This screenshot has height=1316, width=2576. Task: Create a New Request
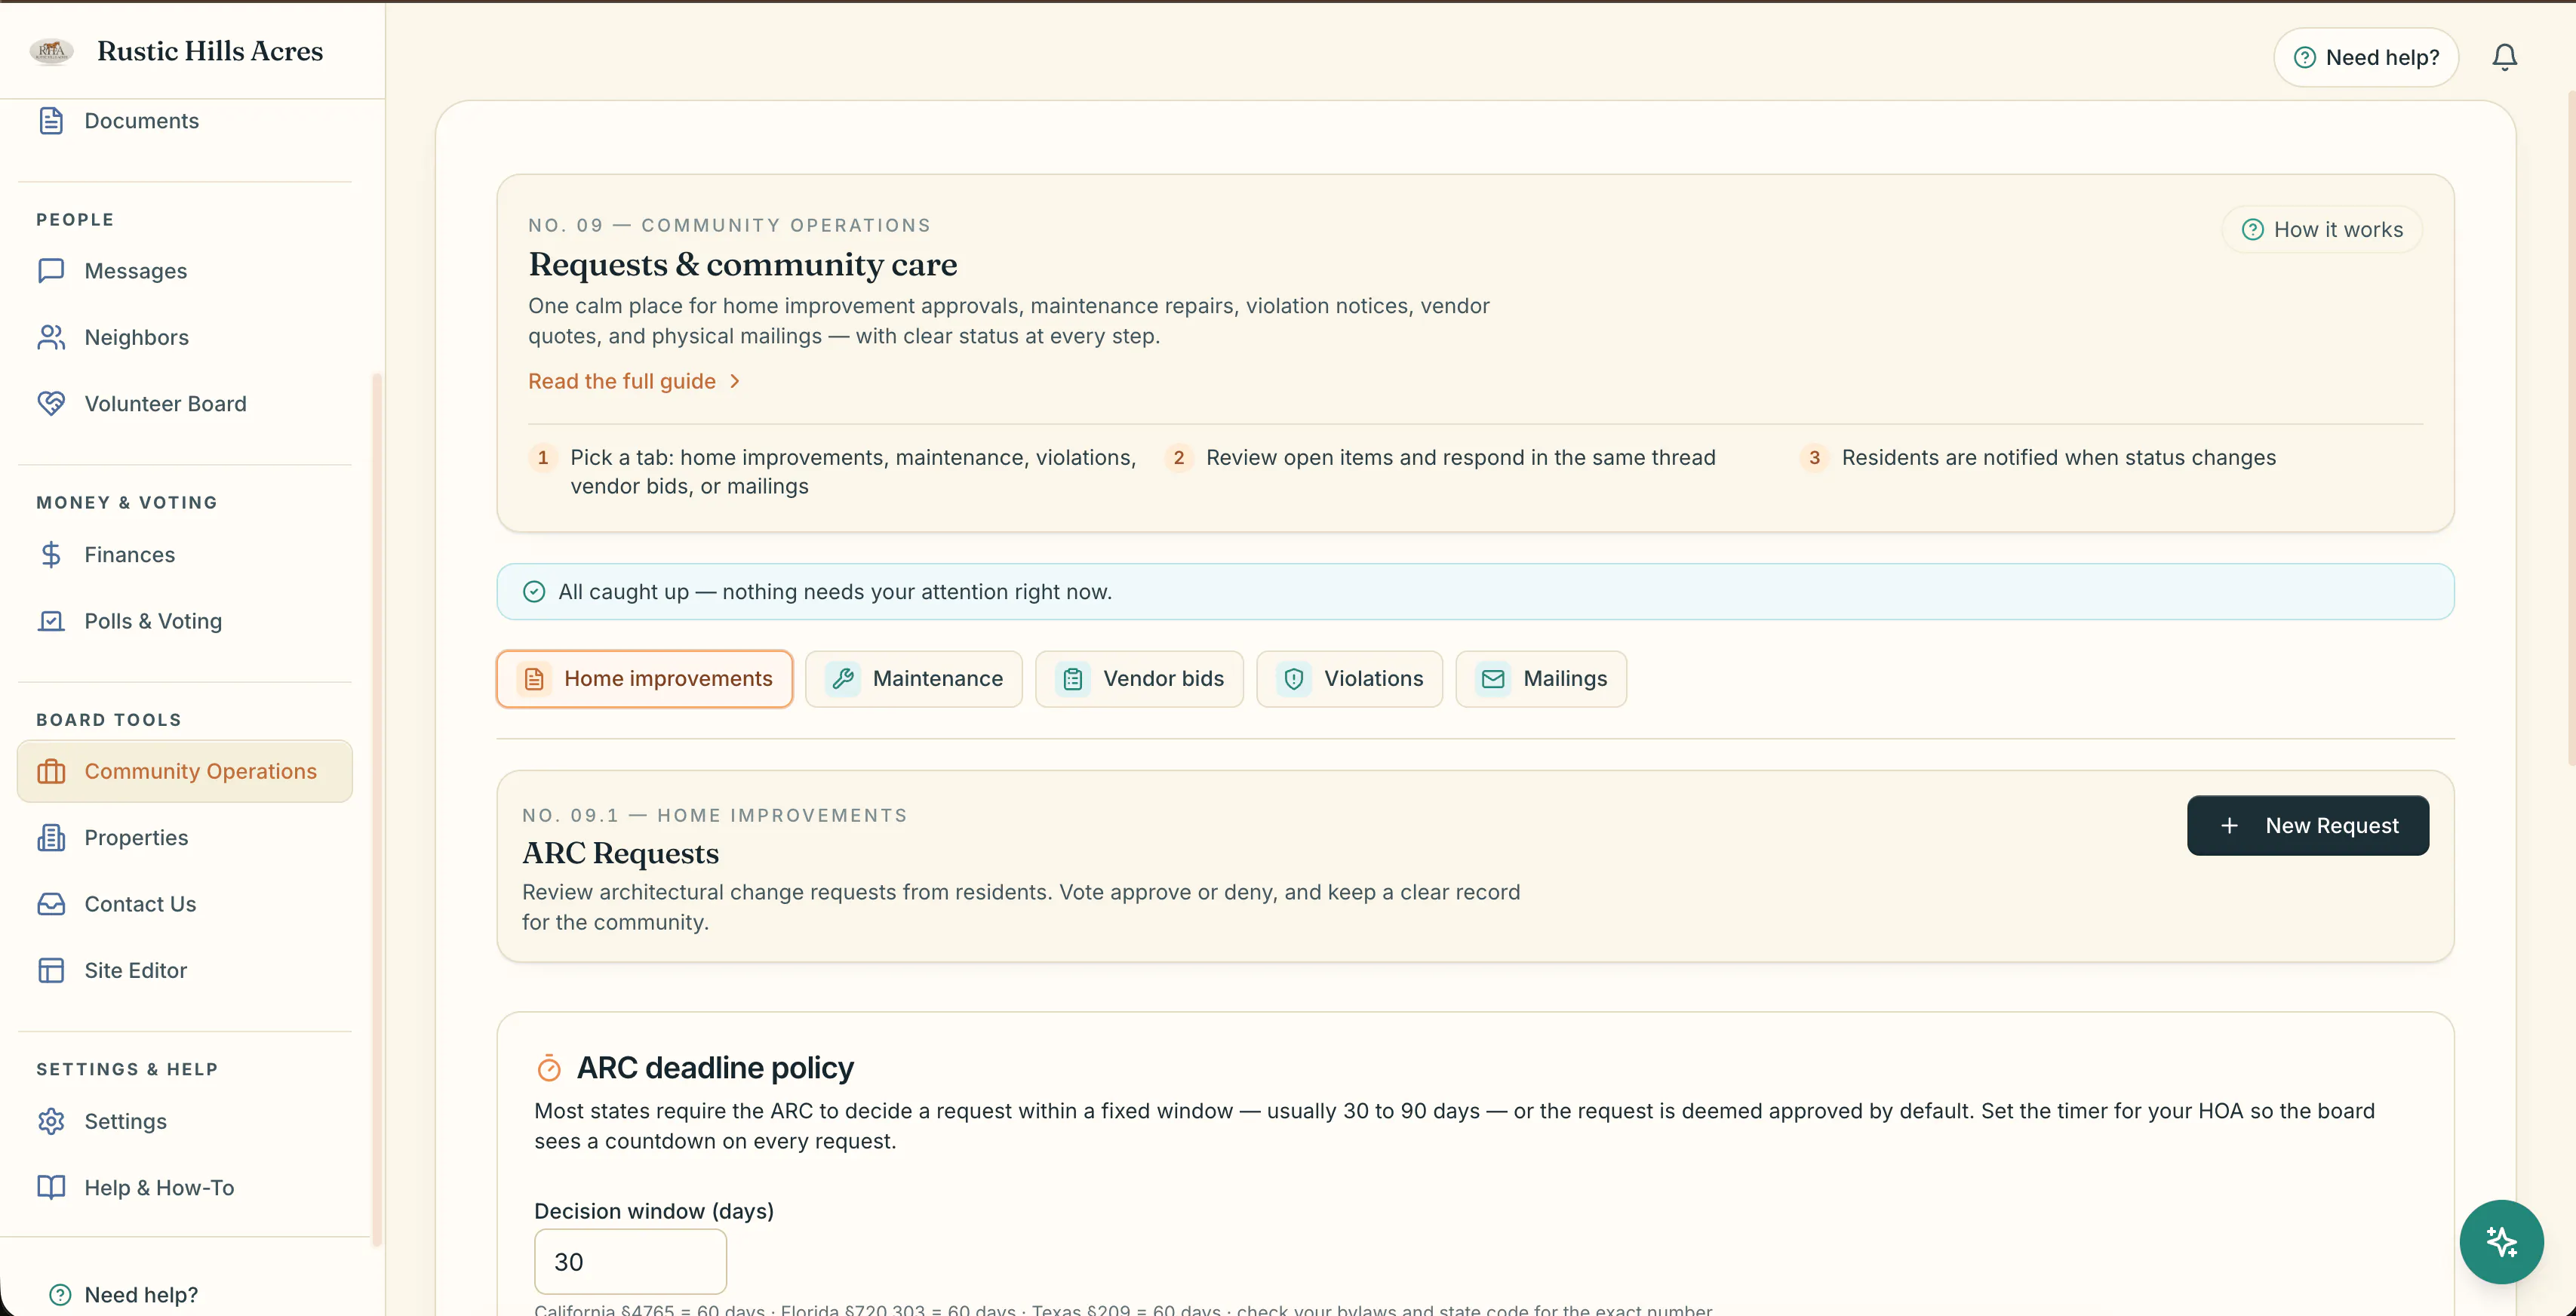2307,826
